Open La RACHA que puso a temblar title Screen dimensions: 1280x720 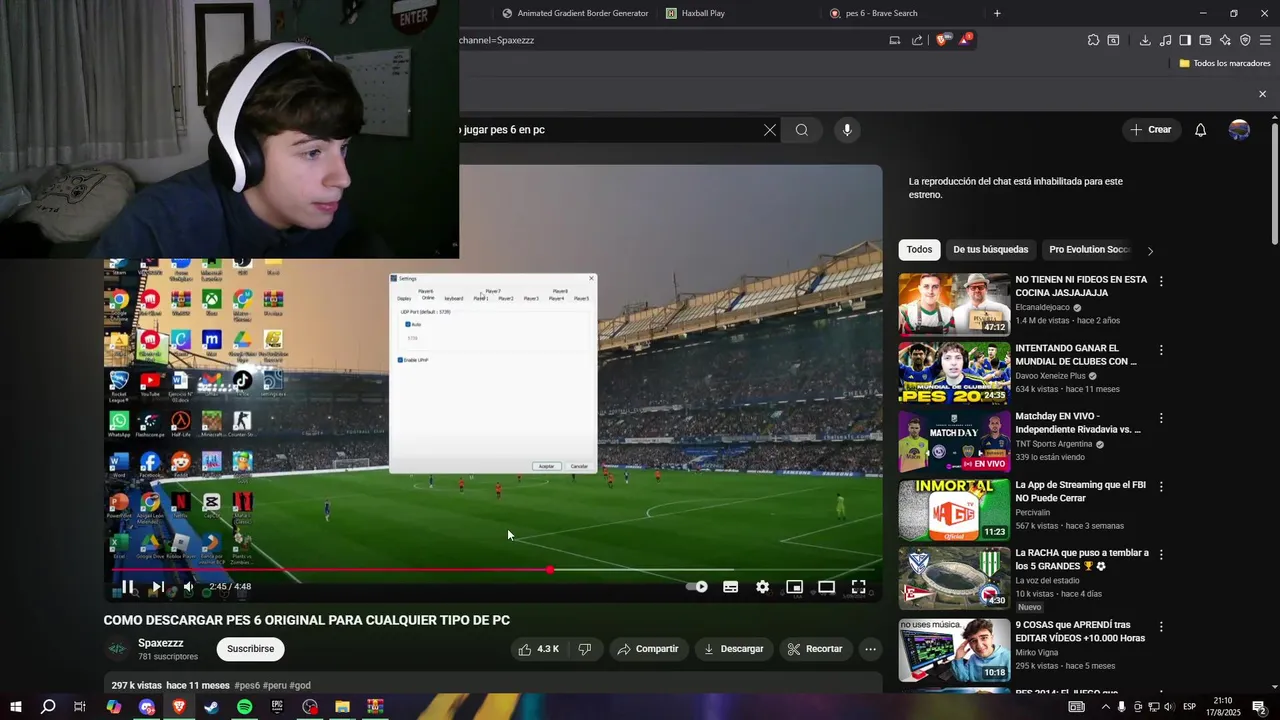(x=1082, y=559)
